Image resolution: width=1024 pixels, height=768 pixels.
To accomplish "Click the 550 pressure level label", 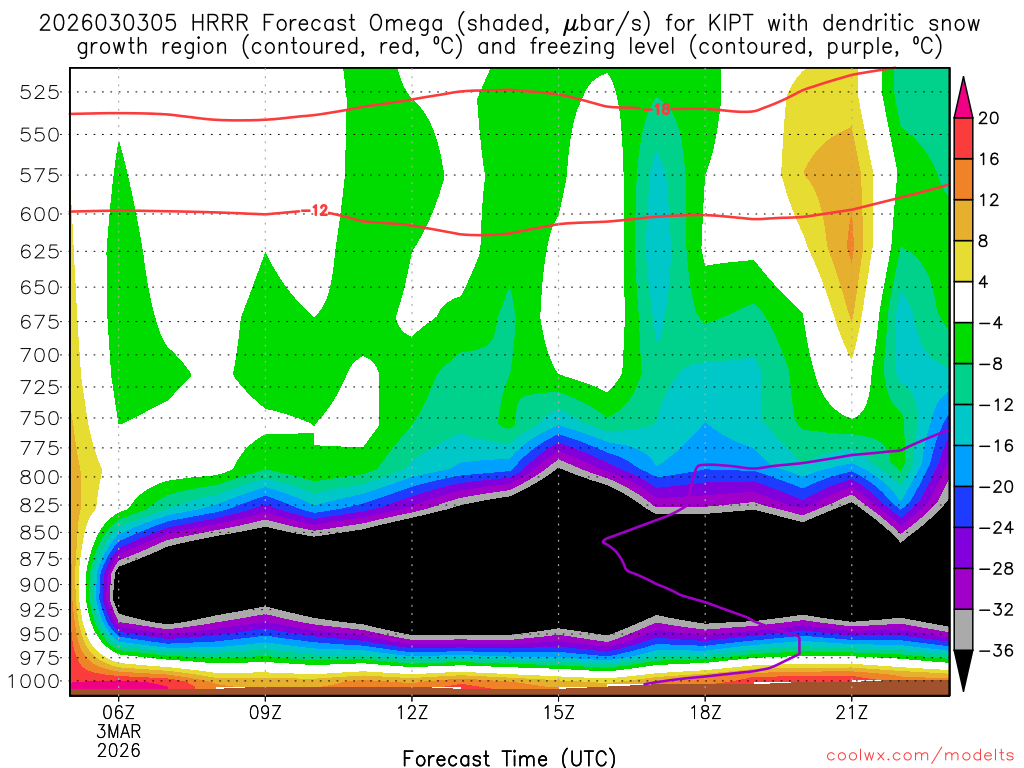I will click(x=40, y=135).
